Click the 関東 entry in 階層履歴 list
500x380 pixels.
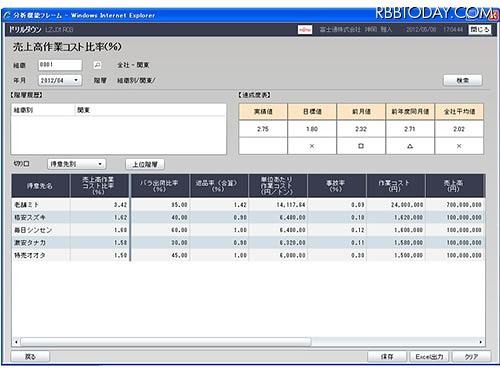(x=84, y=110)
